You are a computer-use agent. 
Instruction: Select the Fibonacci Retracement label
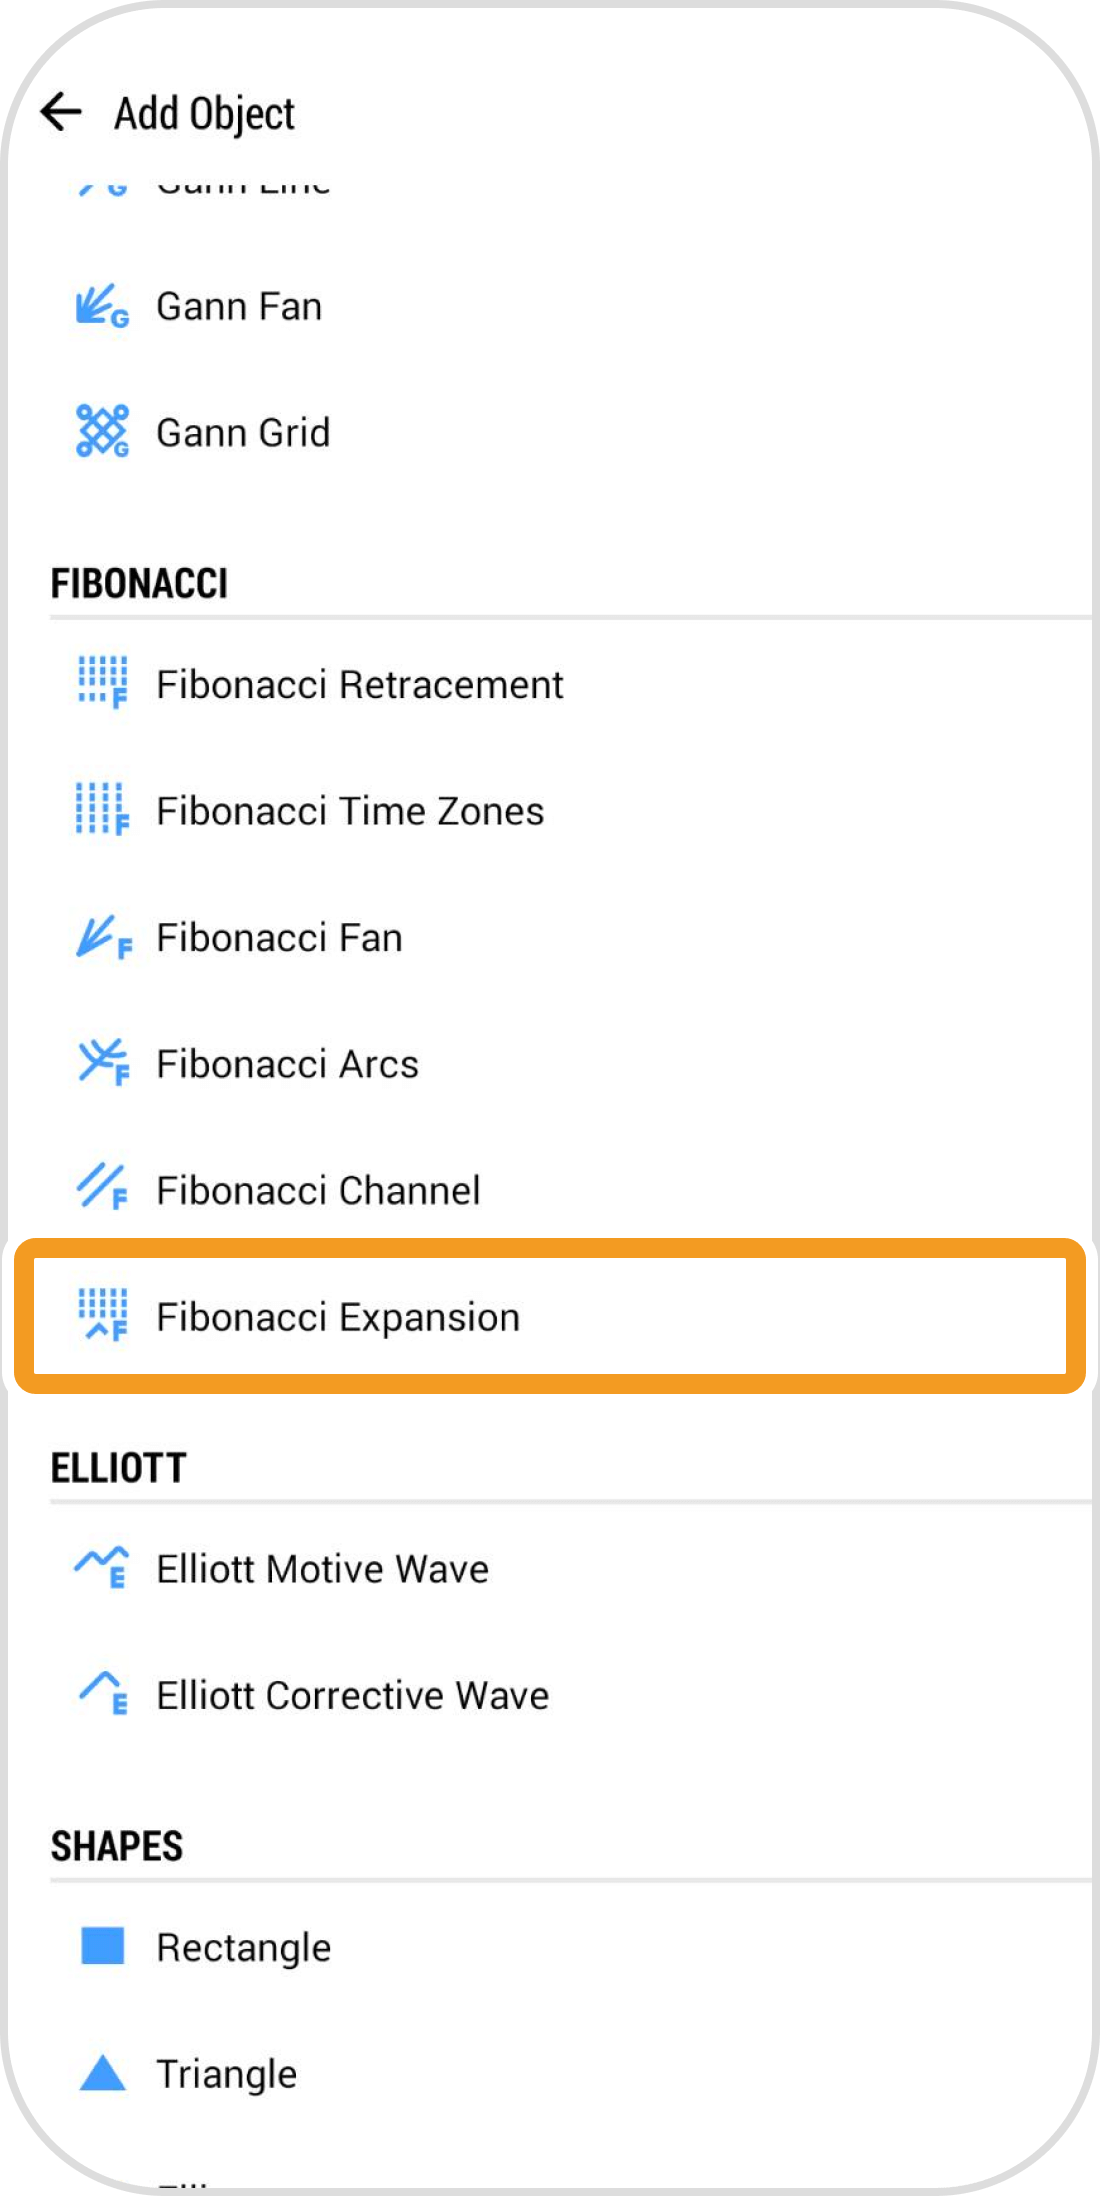[360, 685]
